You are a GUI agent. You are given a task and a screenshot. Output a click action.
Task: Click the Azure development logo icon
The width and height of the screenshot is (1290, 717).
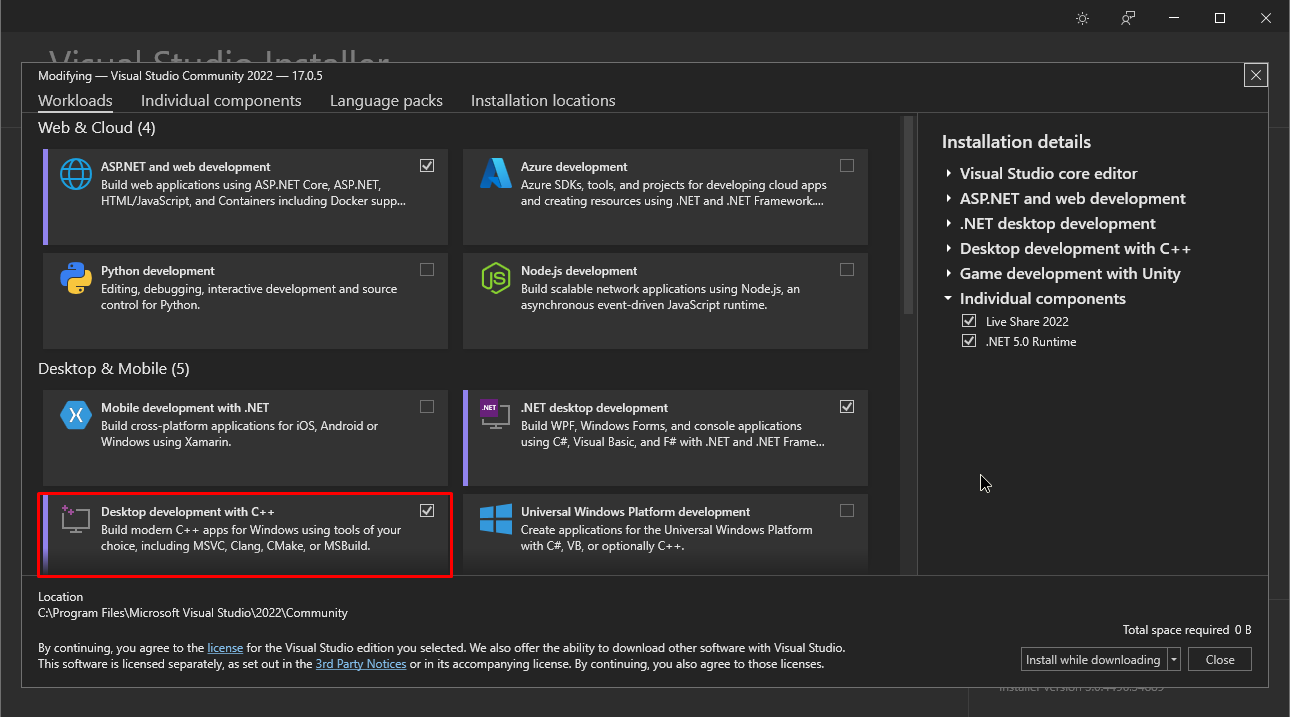[496, 174]
